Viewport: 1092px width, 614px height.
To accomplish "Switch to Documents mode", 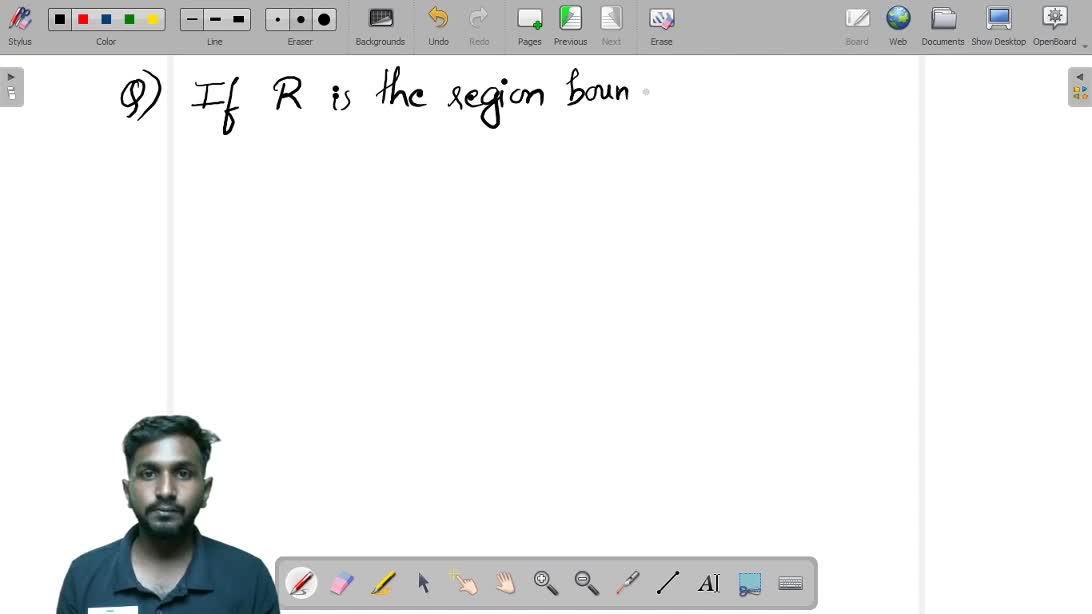I will 943,25.
